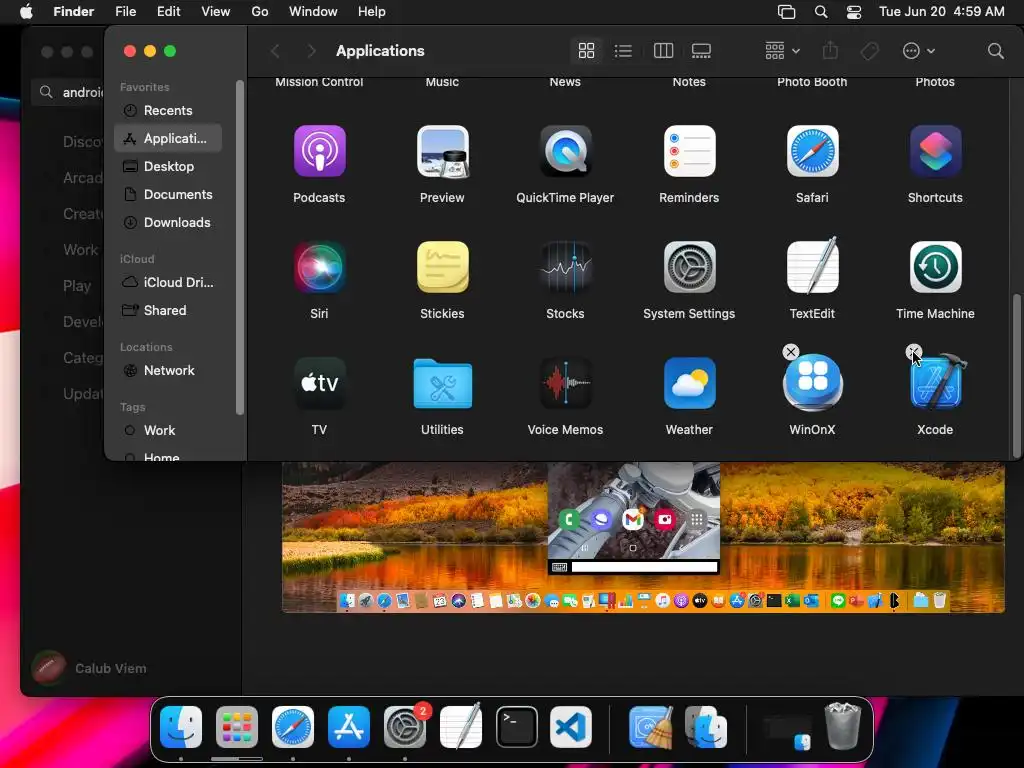The height and width of the screenshot is (768, 1024).
Task: Open the Weather app icon
Action: click(x=689, y=383)
